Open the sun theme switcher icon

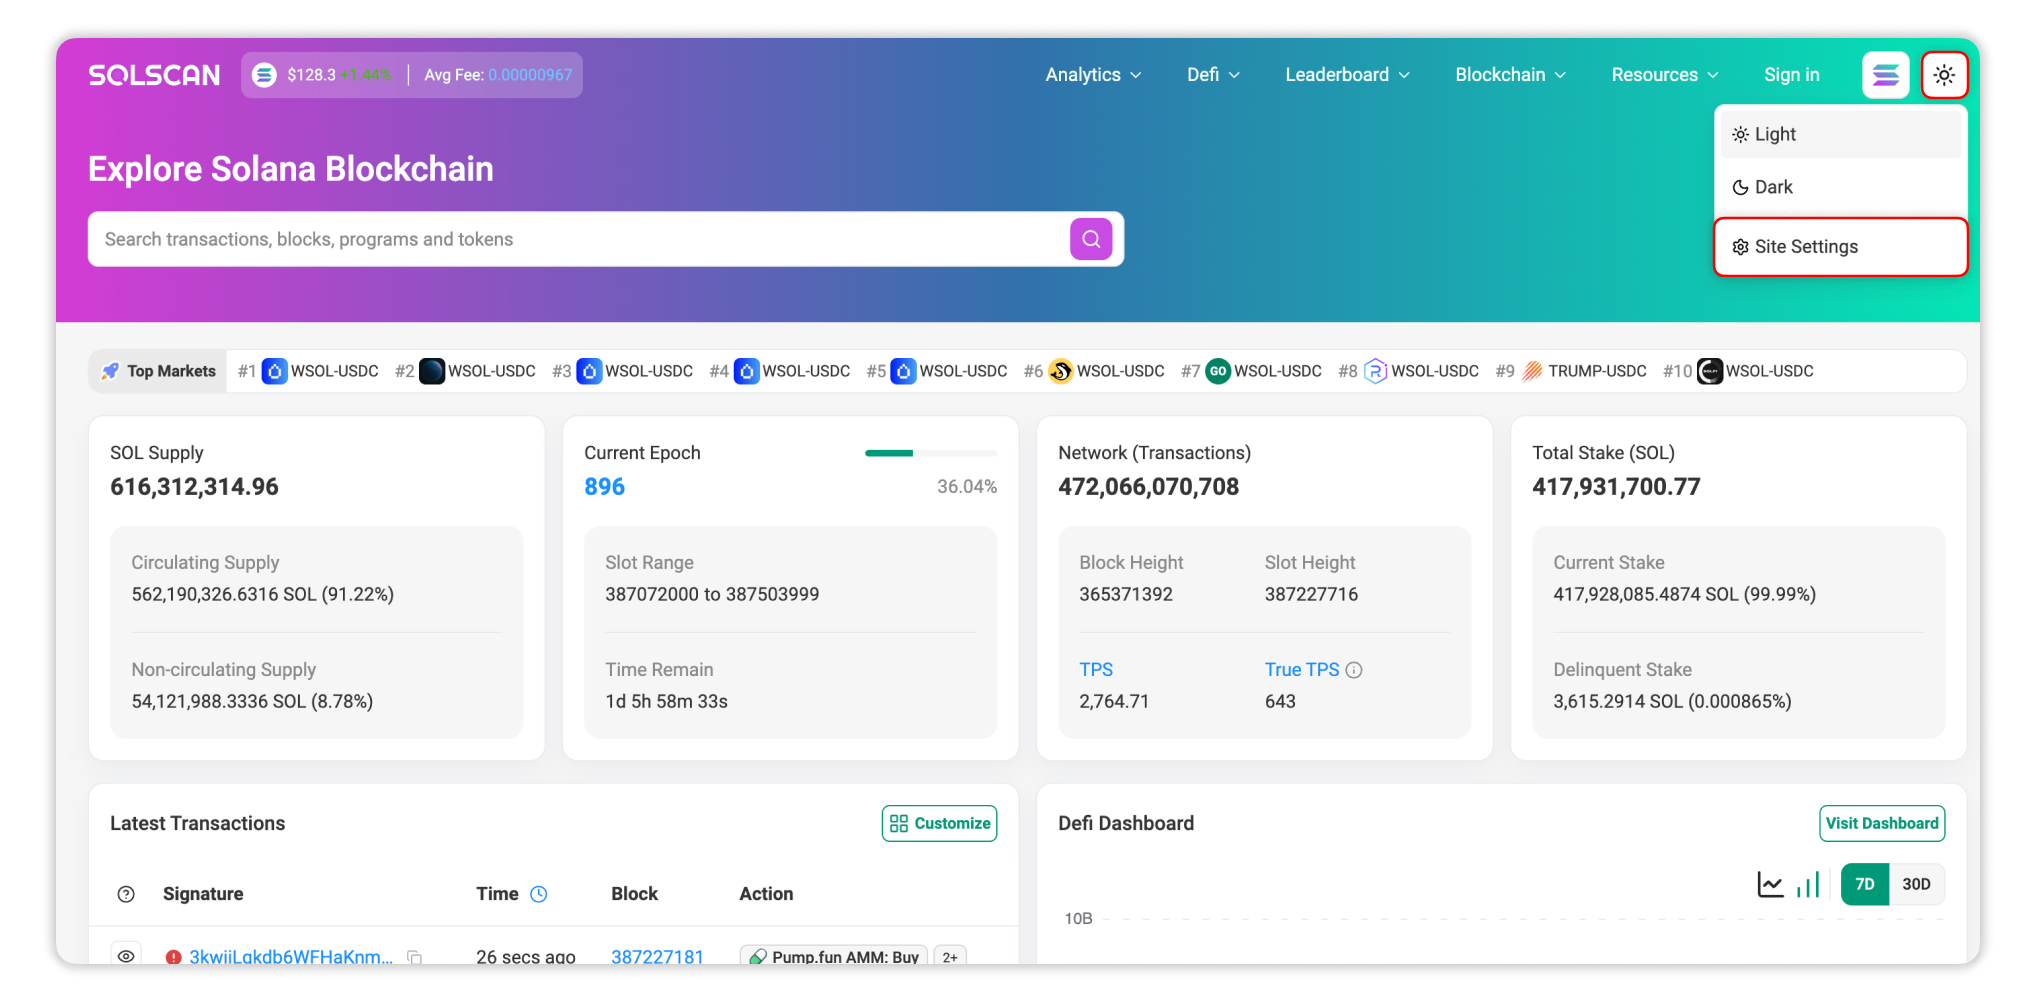coord(1943,75)
